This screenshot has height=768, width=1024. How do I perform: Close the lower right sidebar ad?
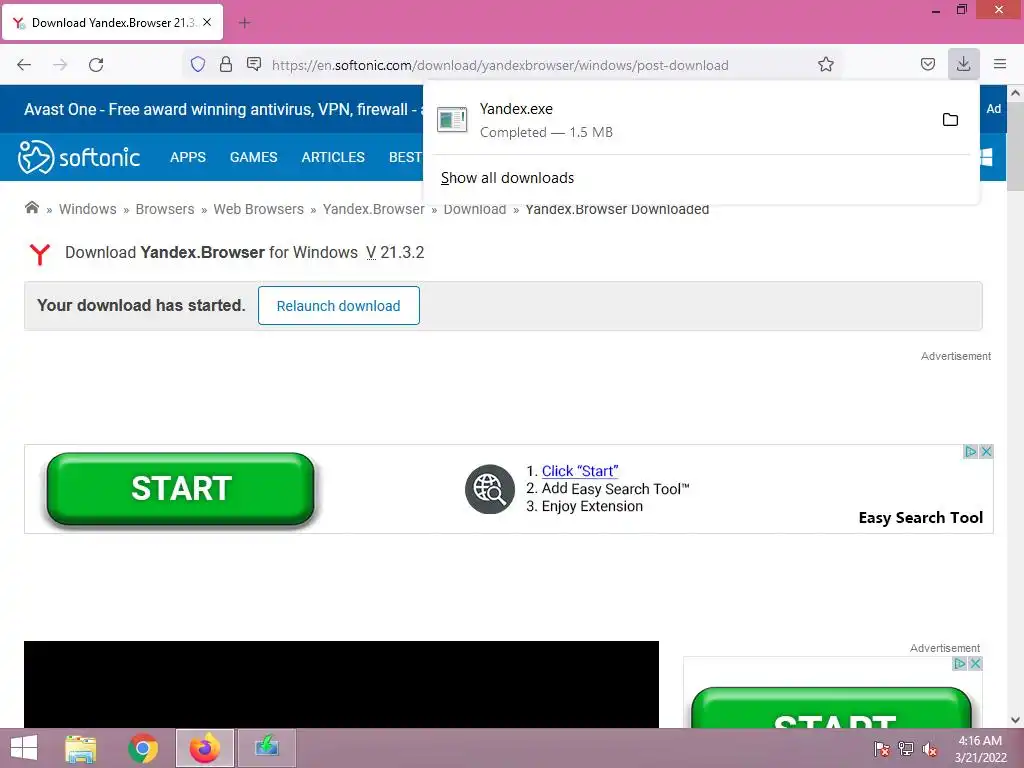coord(975,664)
